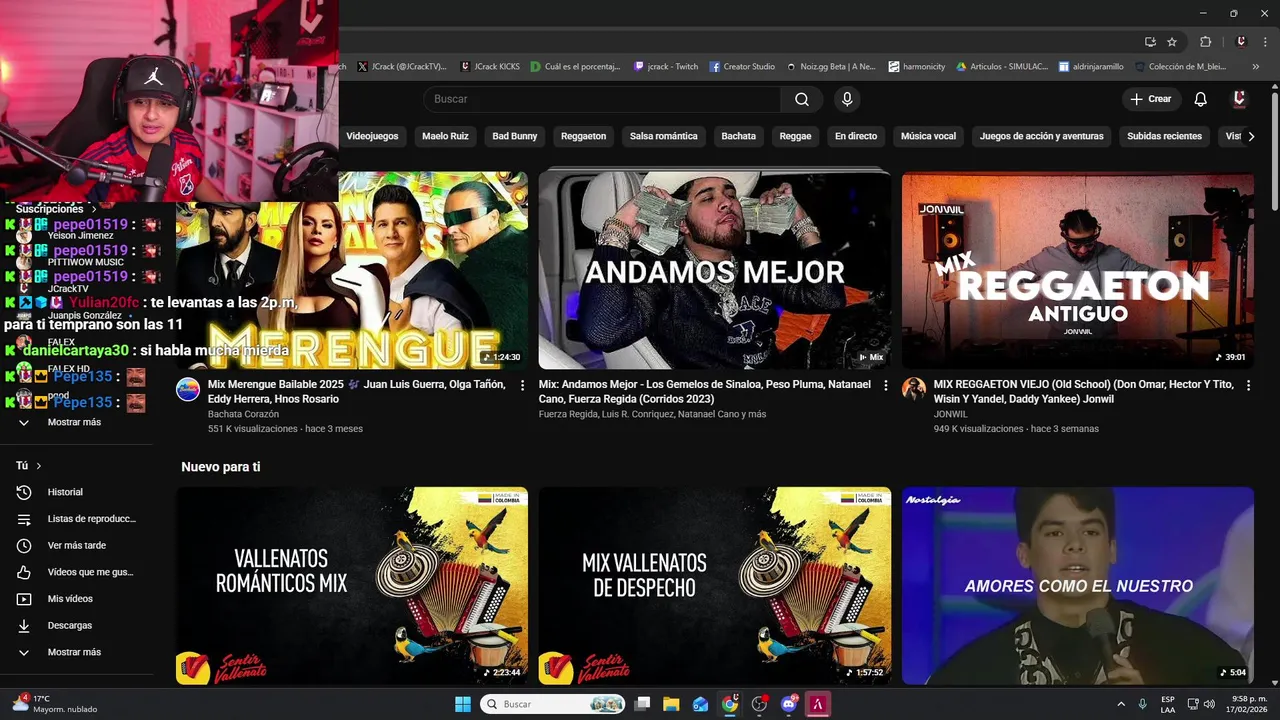Select the Subidas recientes filter chip
The width and height of the screenshot is (1280, 720).
point(1164,136)
